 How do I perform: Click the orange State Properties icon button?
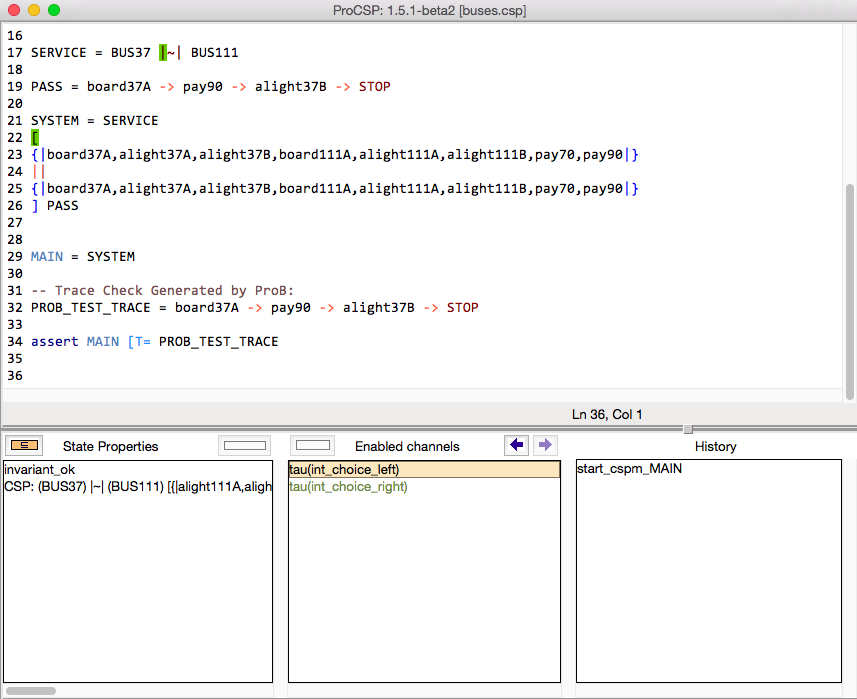24,445
